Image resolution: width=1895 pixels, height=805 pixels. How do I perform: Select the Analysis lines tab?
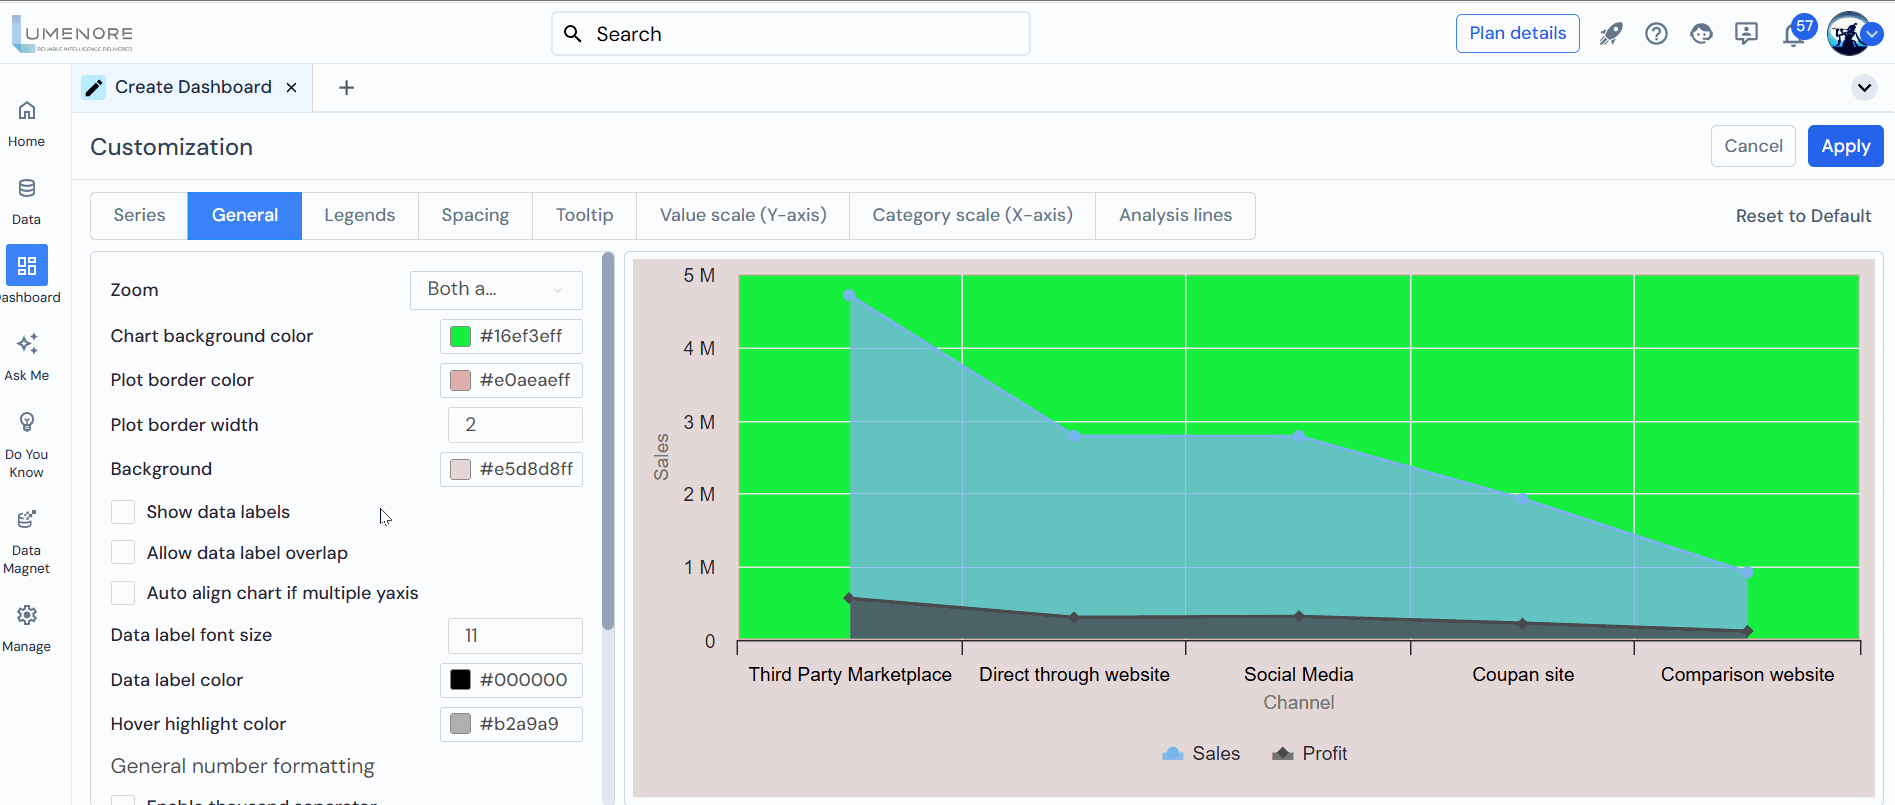(1175, 216)
